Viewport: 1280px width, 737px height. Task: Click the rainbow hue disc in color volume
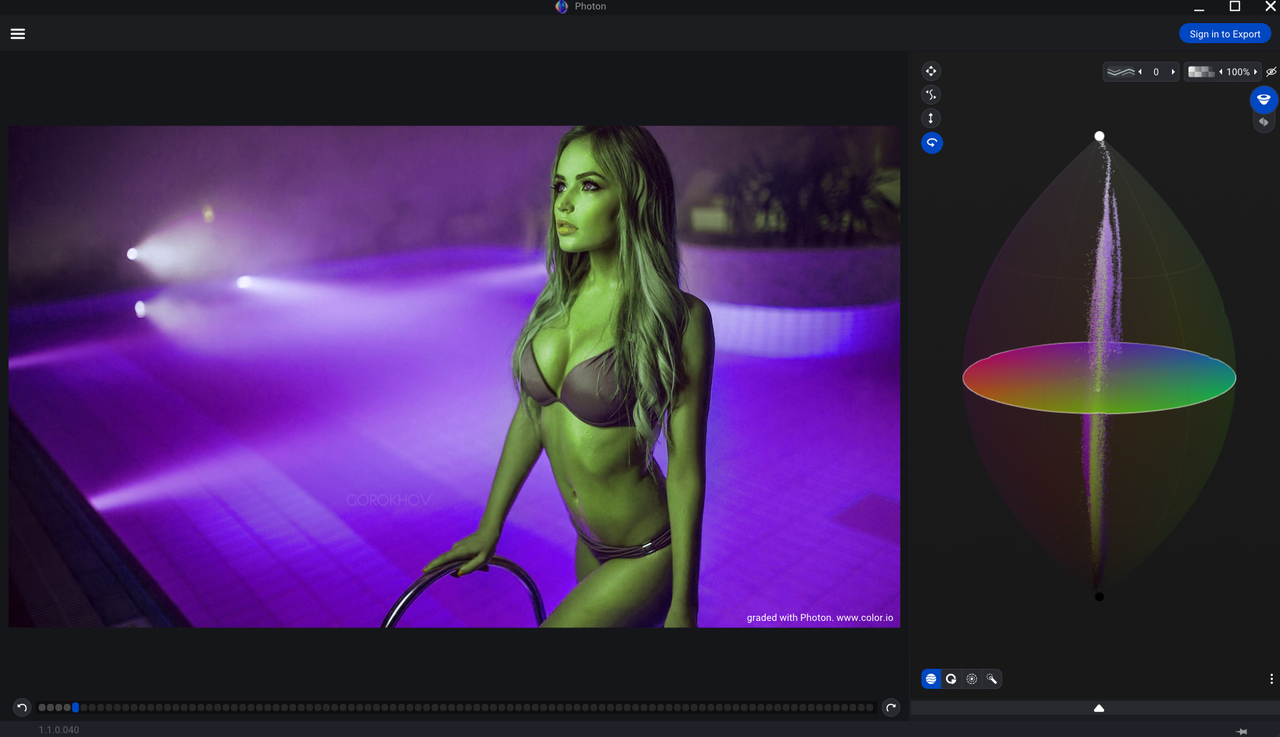coord(1099,378)
